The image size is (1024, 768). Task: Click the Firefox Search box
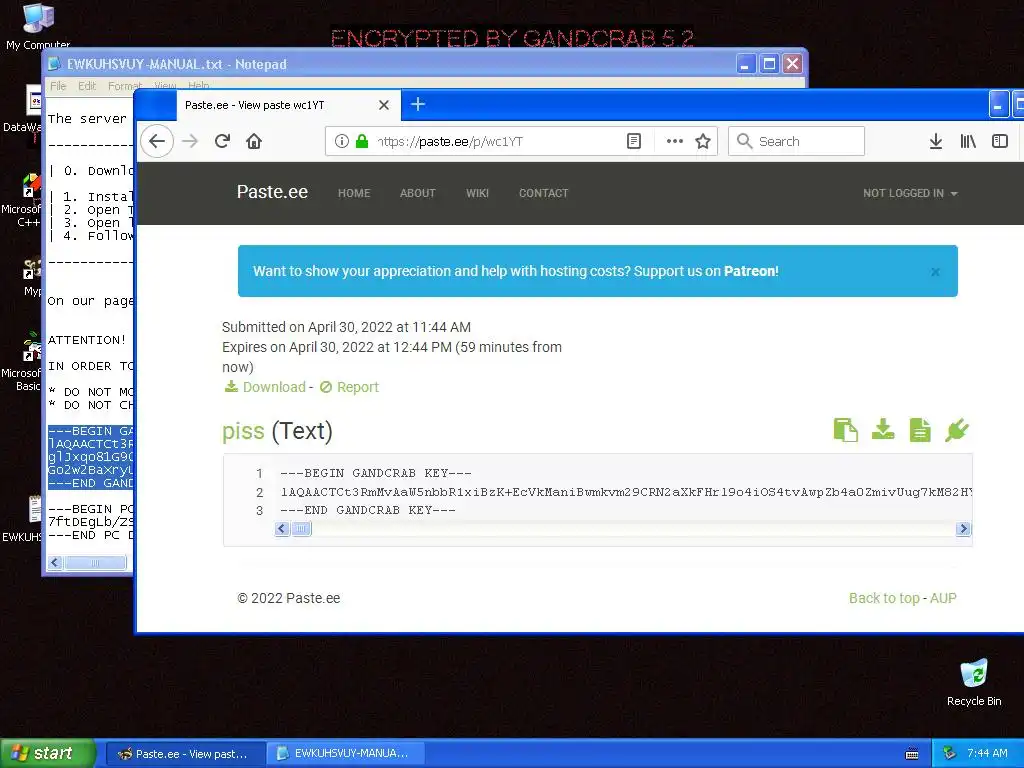(796, 141)
